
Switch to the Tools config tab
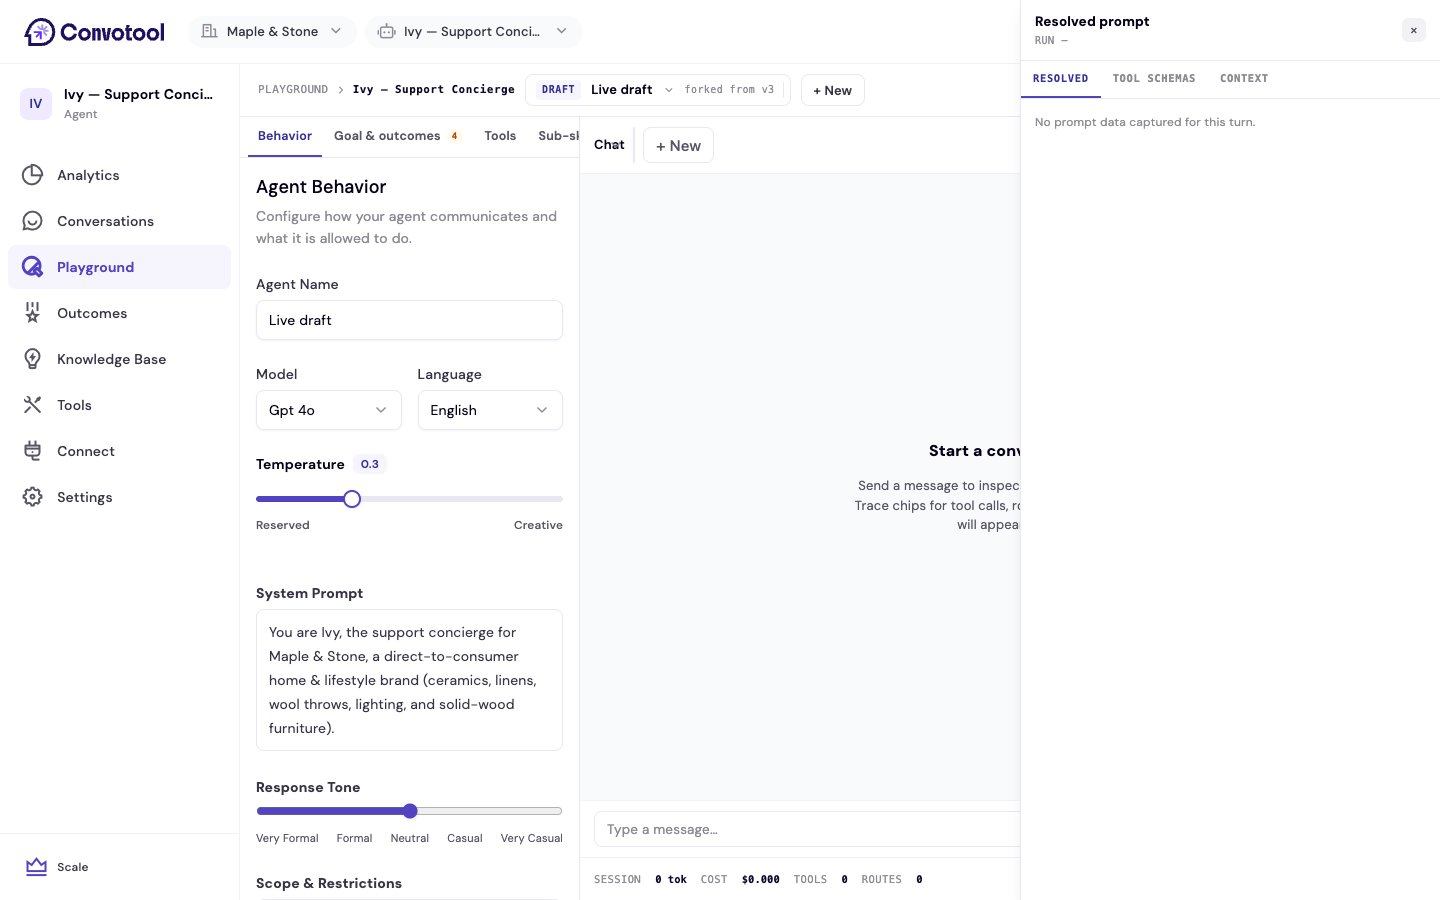pyautogui.click(x=500, y=136)
